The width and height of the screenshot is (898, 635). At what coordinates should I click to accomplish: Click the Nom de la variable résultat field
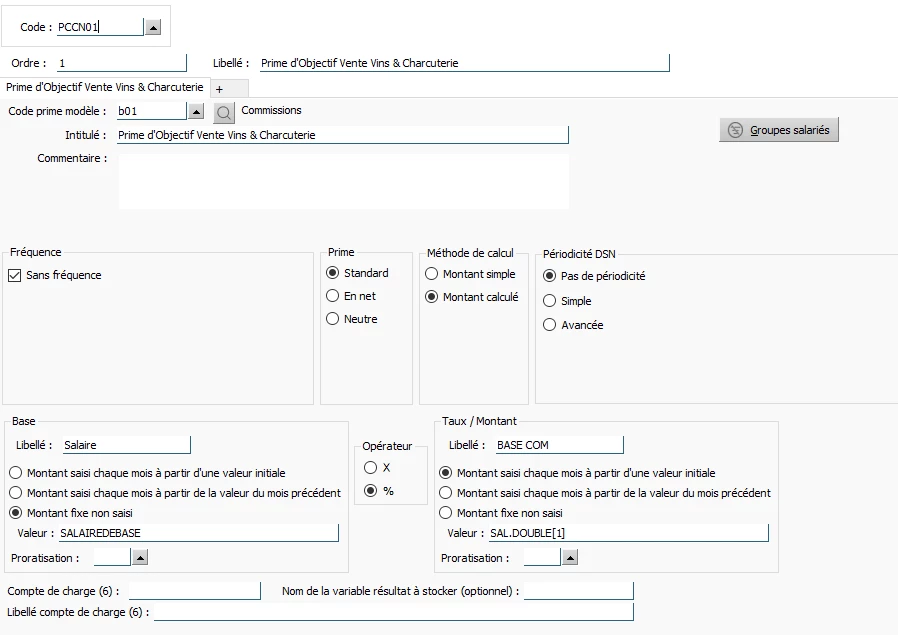coord(579,591)
